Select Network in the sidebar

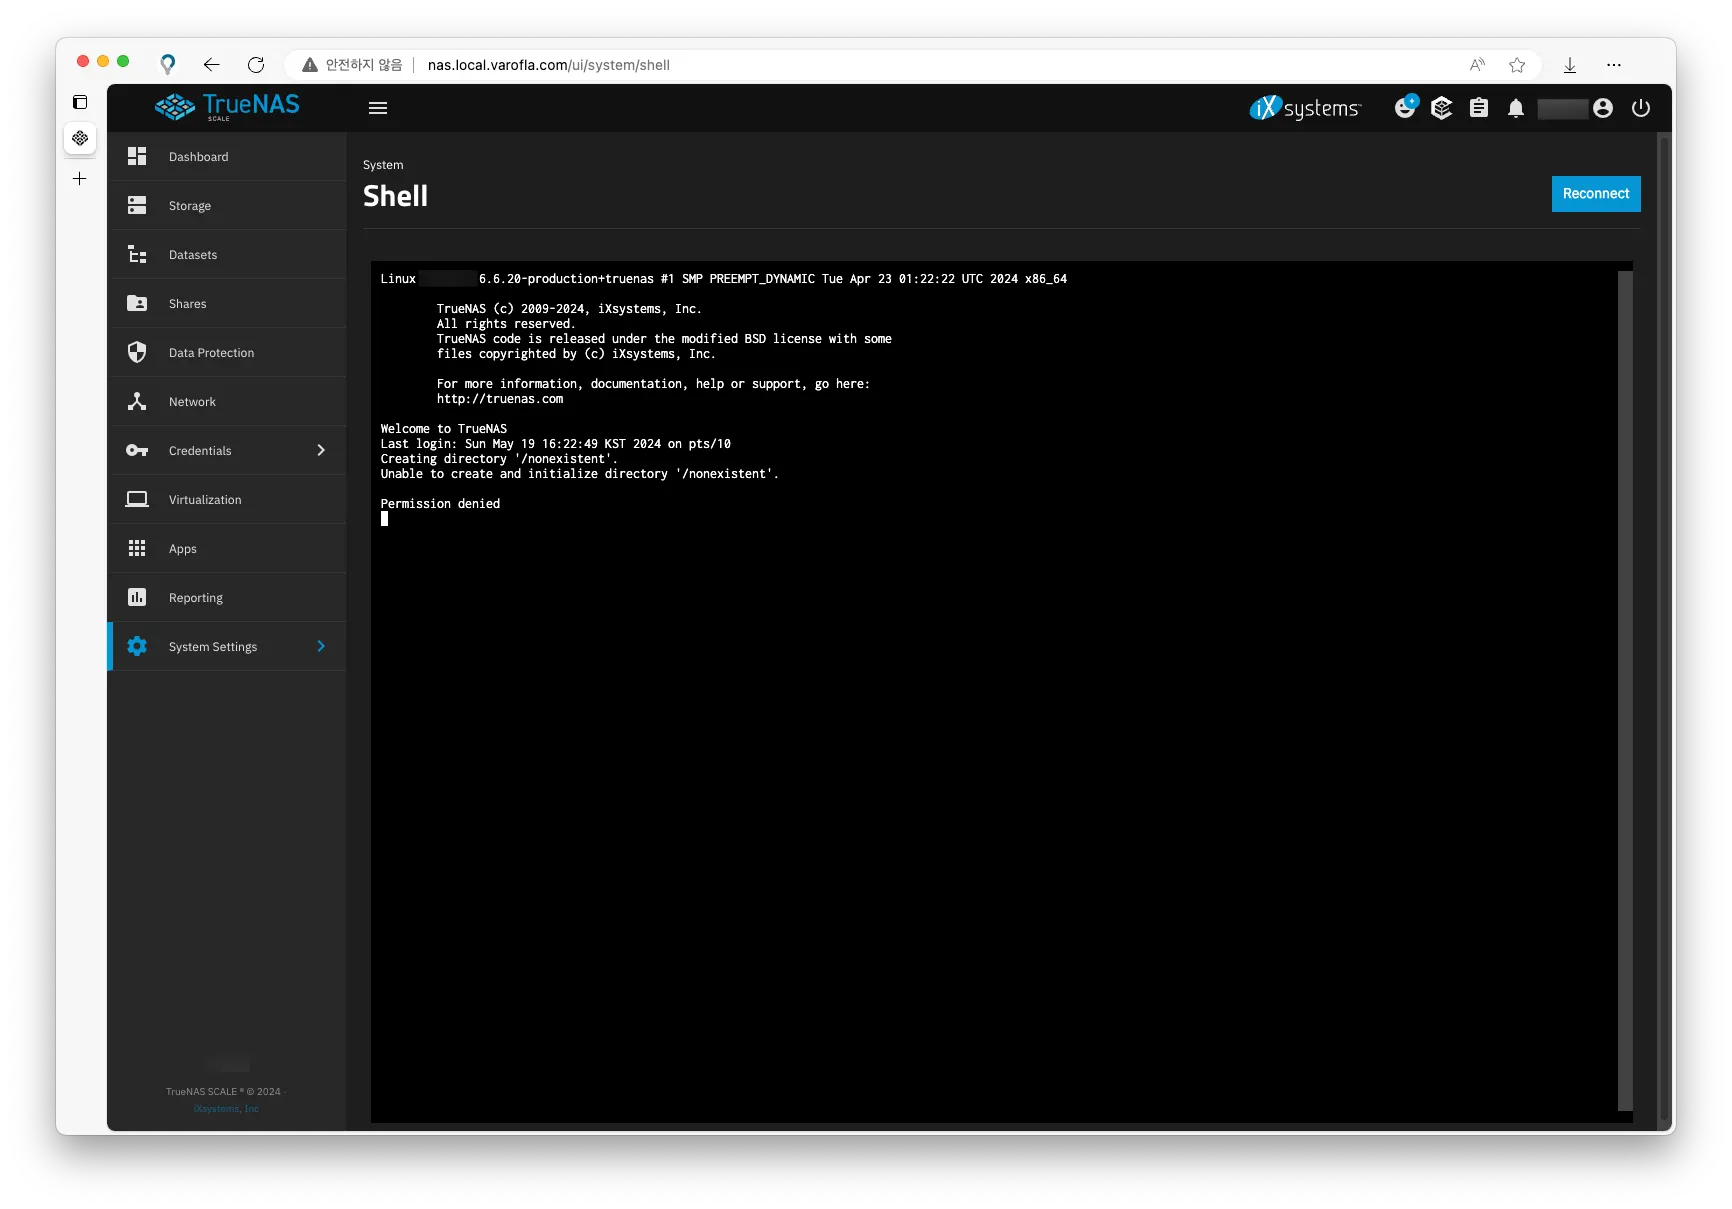tap(227, 402)
